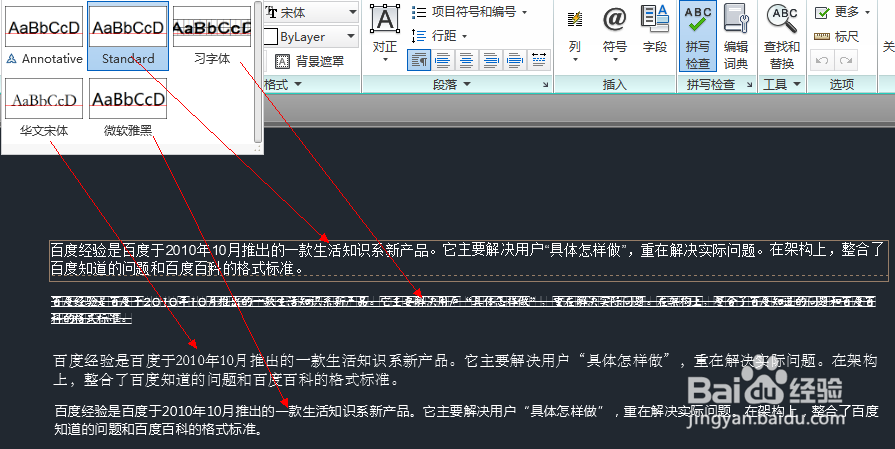Toggle 拼写检查 spell check

698,37
